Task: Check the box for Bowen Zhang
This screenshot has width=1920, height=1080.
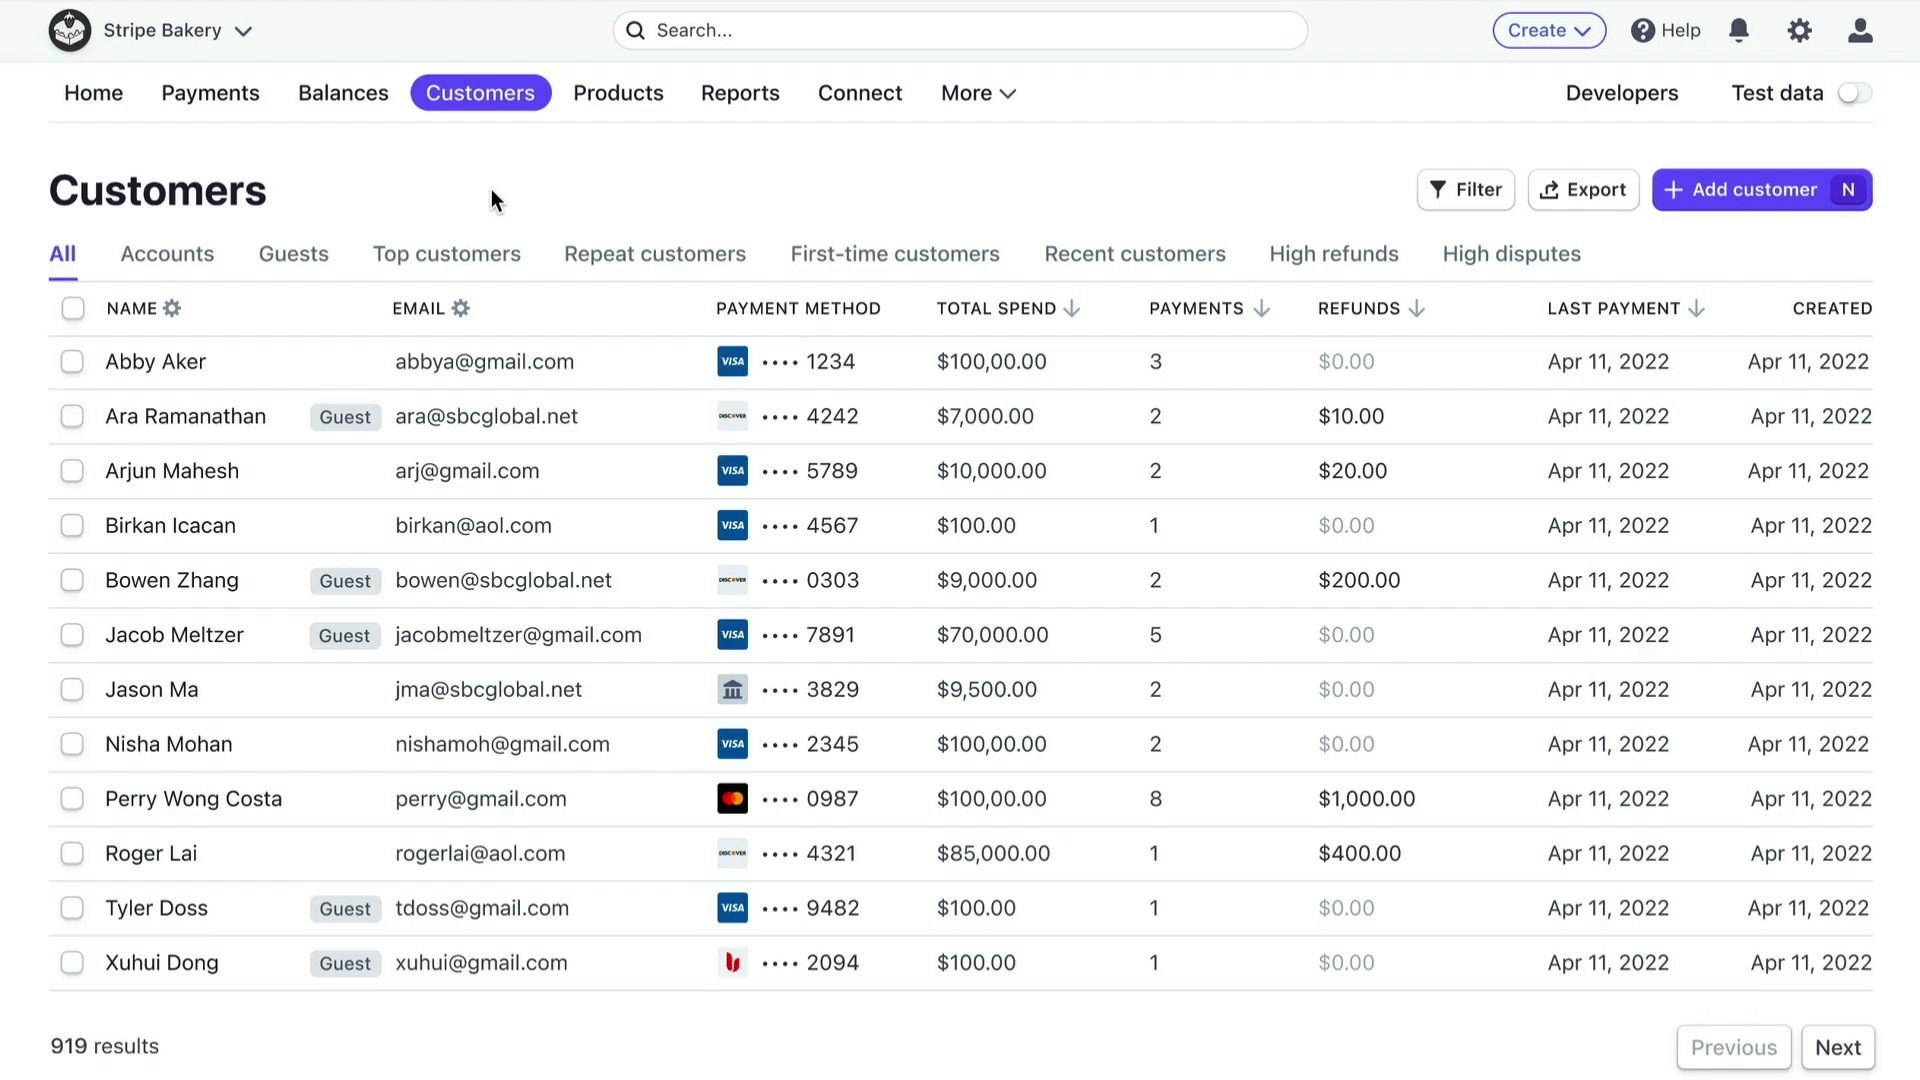Action: coord(72,580)
